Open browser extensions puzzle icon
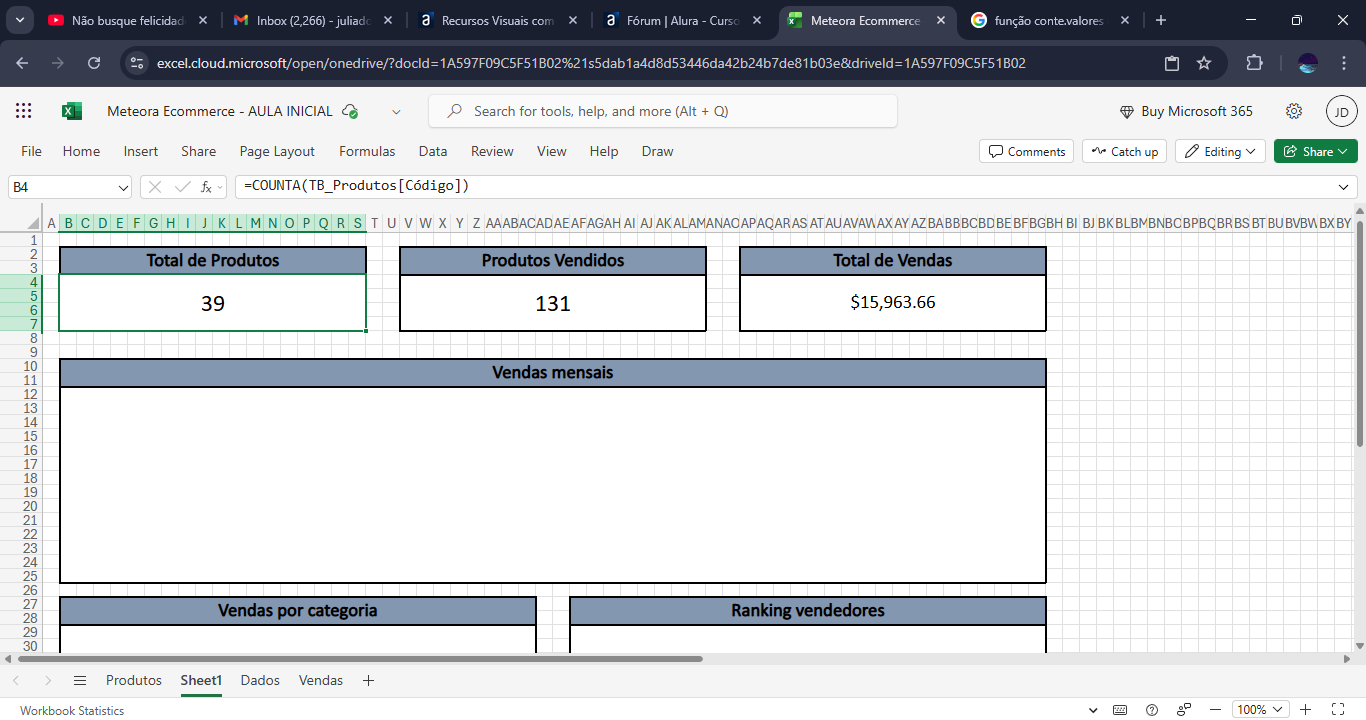This screenshot has width=1366, height=720. pos(1254,63)
